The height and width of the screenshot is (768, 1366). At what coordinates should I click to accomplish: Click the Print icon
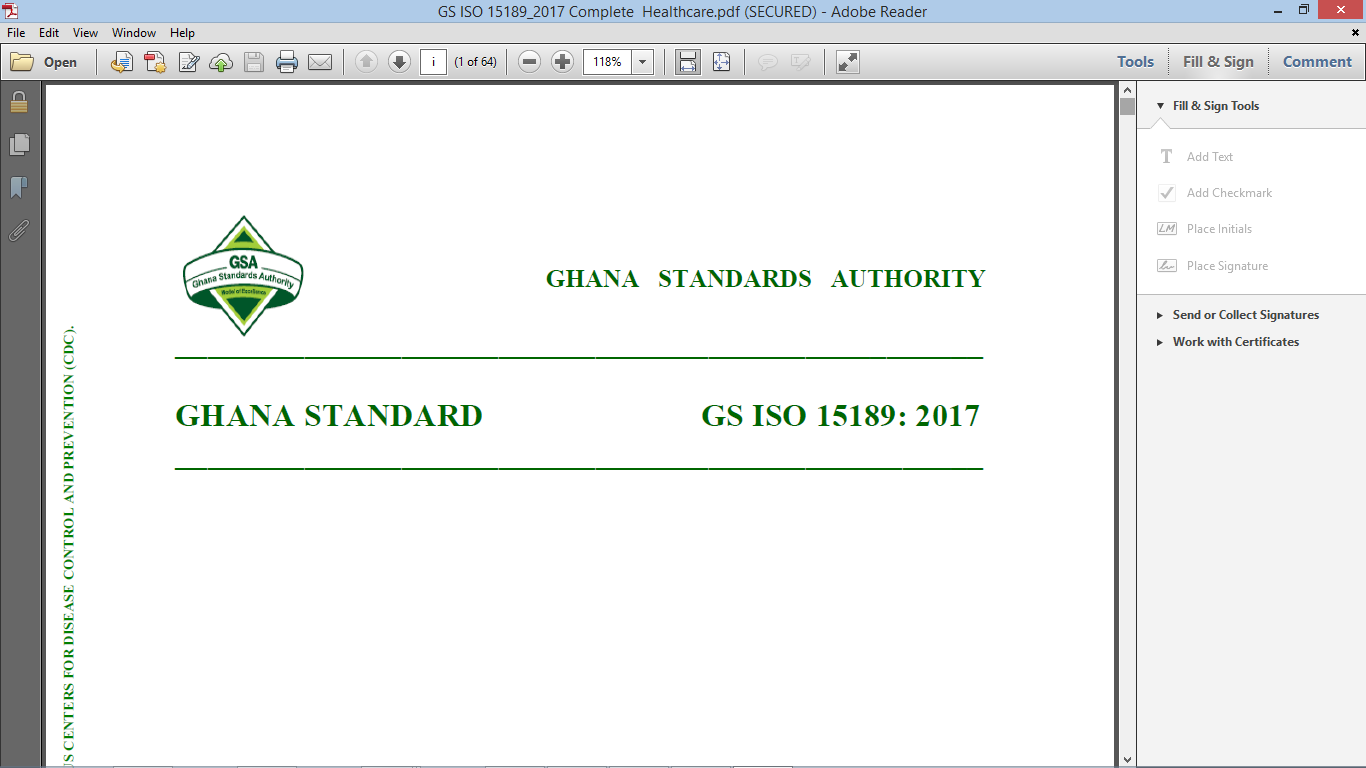(x=287, y=62)
